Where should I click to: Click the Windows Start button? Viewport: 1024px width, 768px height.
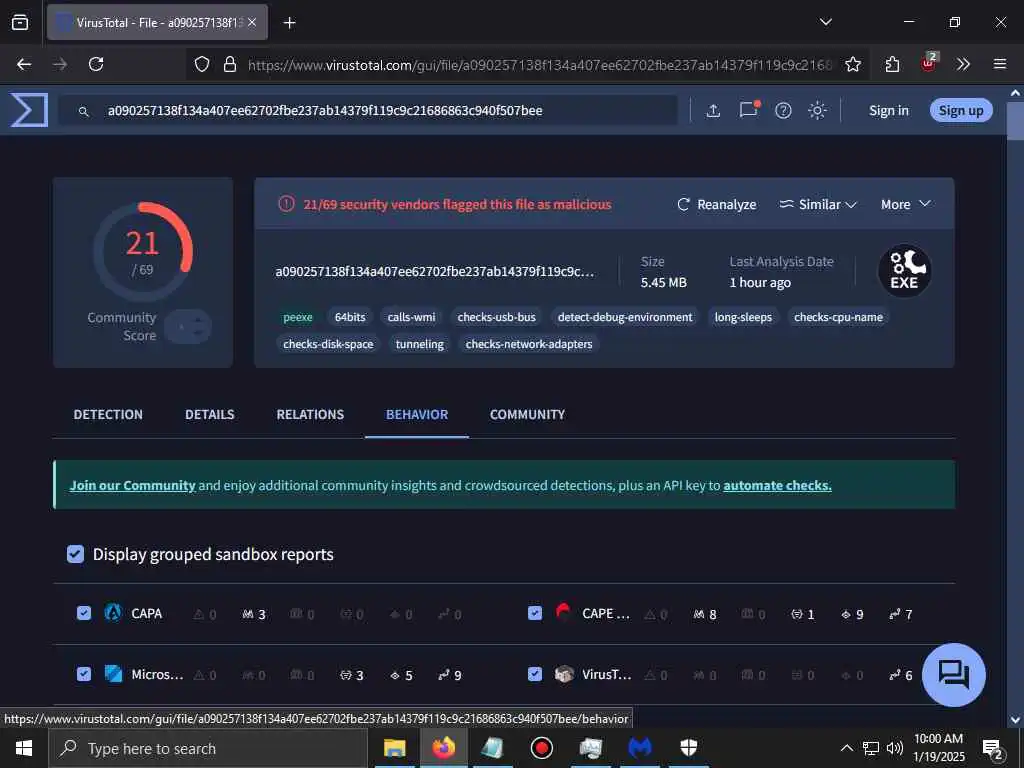coord(24,748)
